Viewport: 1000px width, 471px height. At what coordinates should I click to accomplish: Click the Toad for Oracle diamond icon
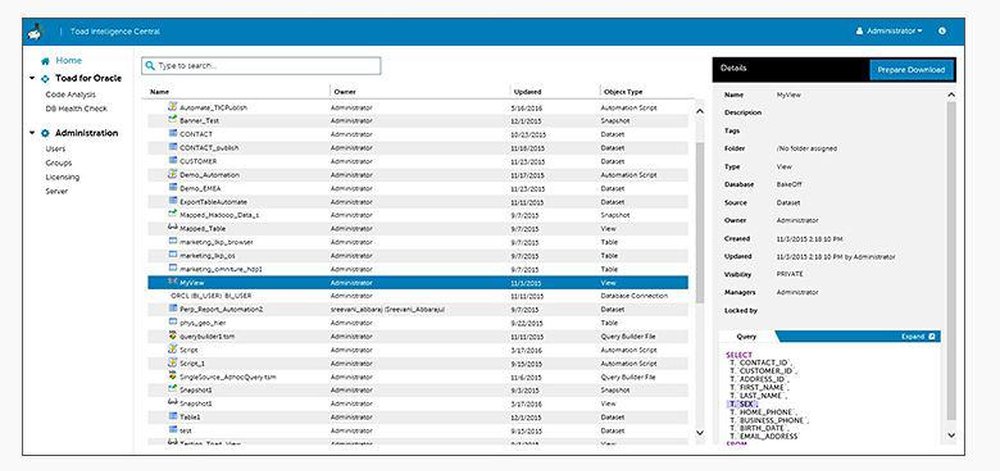click(45, 79)
